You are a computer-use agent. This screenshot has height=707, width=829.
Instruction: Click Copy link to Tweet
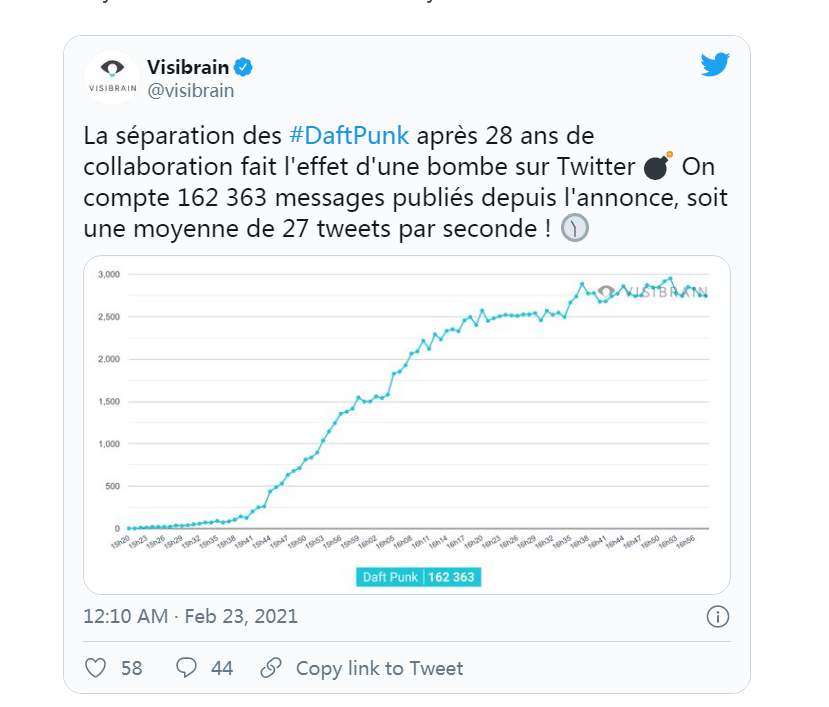(379, 668)
